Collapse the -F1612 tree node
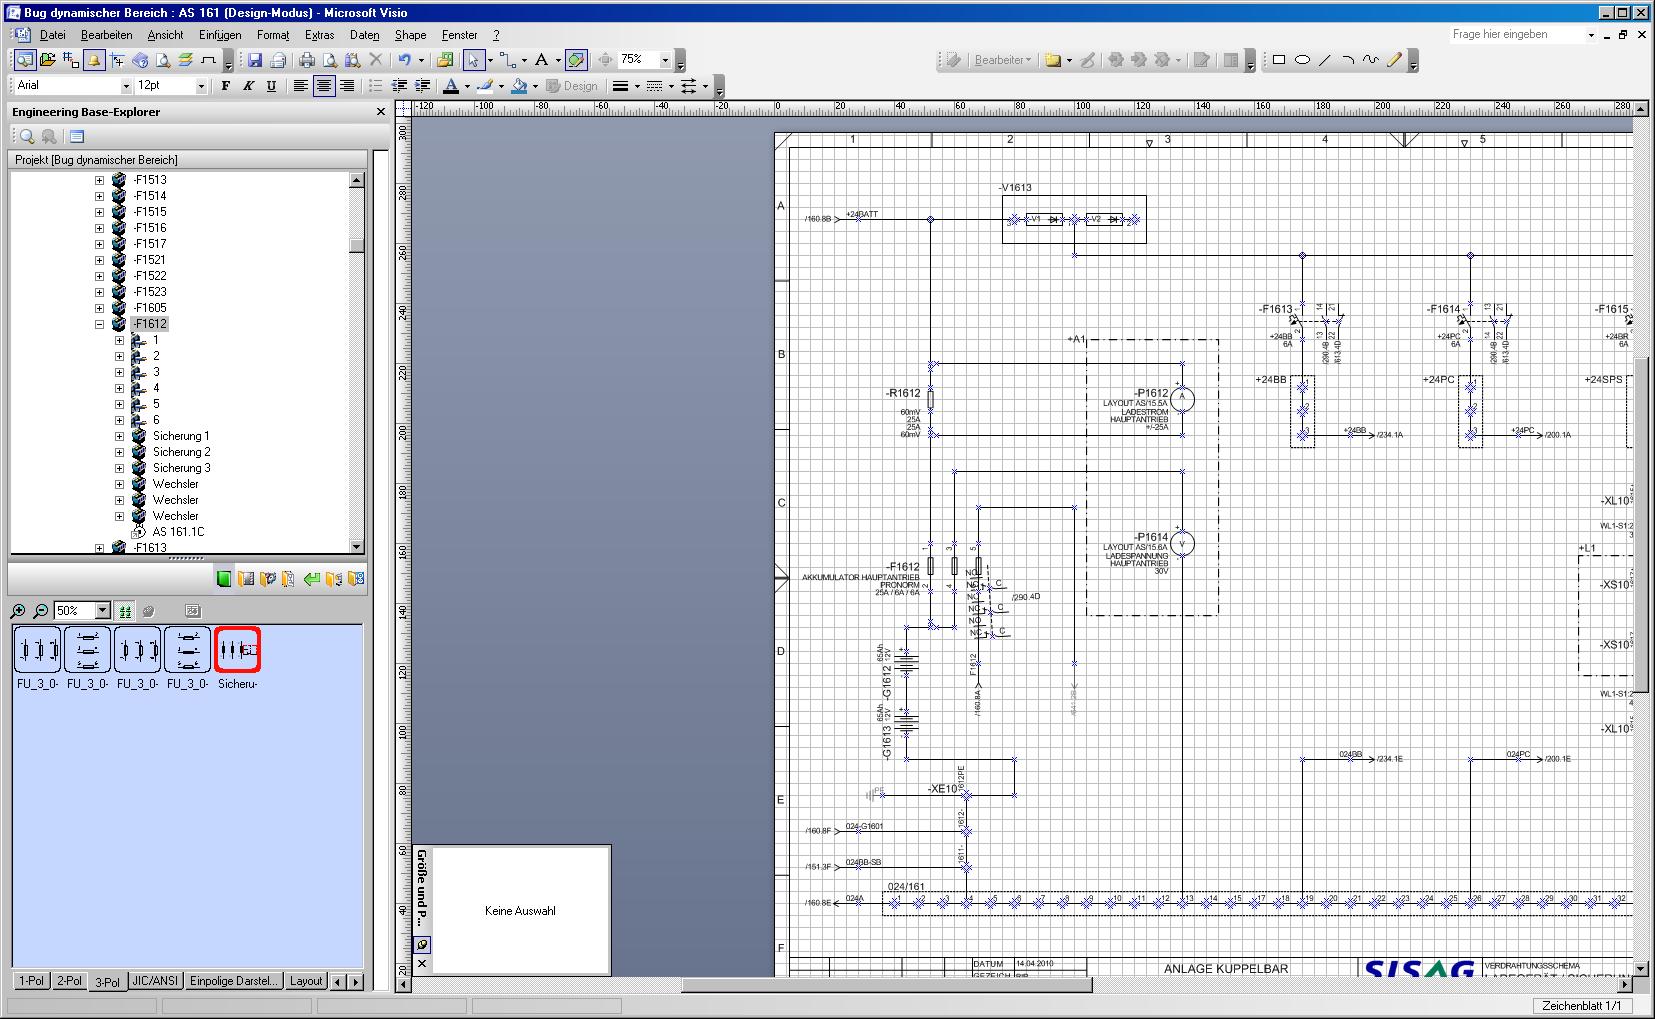Viewport: 1655px width, 1019px height. point(99,324)
